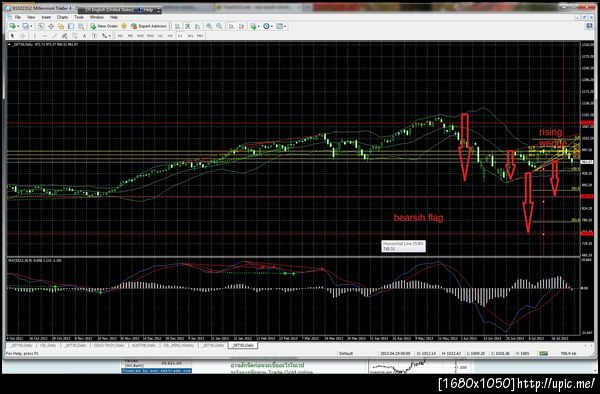Click the Arrows drawing tool icon
Screen dimensions: 600x394
click(x=104, y=36)
